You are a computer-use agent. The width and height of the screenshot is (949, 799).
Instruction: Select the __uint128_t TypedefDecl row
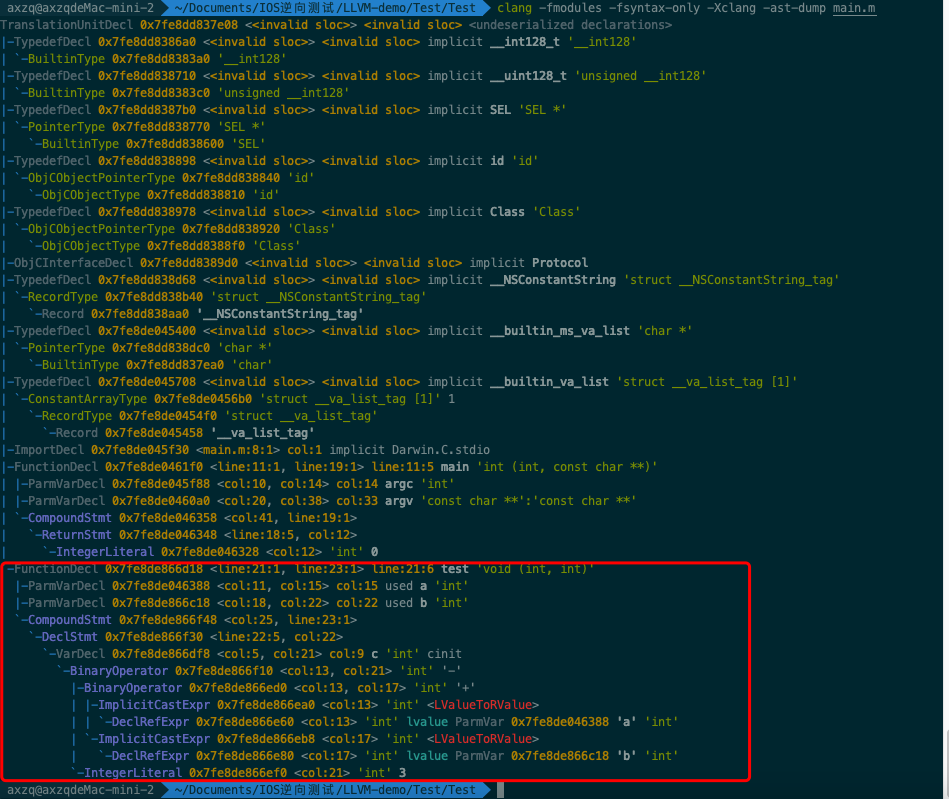354,76
